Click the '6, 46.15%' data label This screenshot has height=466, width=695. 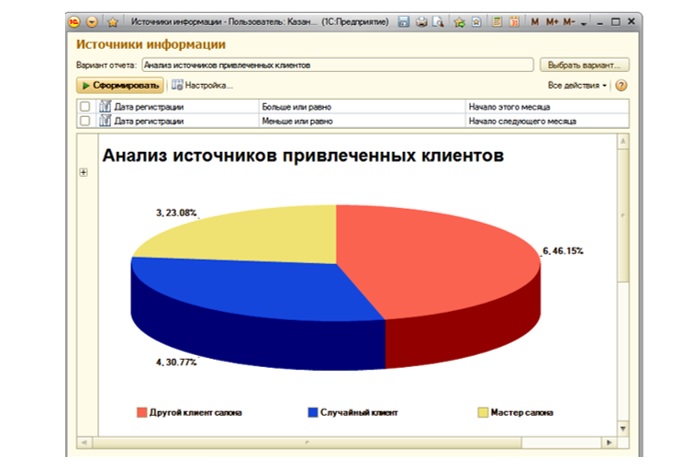pyautogui.click(x=563, y=251)
